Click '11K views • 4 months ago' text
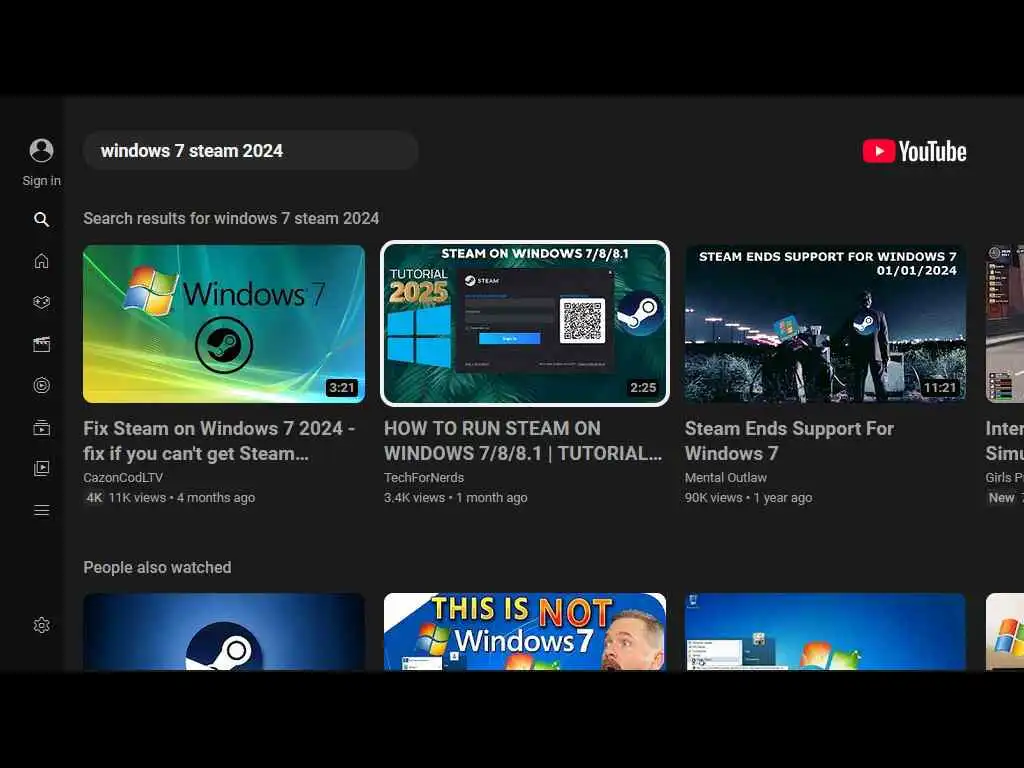 click(182, 498)
